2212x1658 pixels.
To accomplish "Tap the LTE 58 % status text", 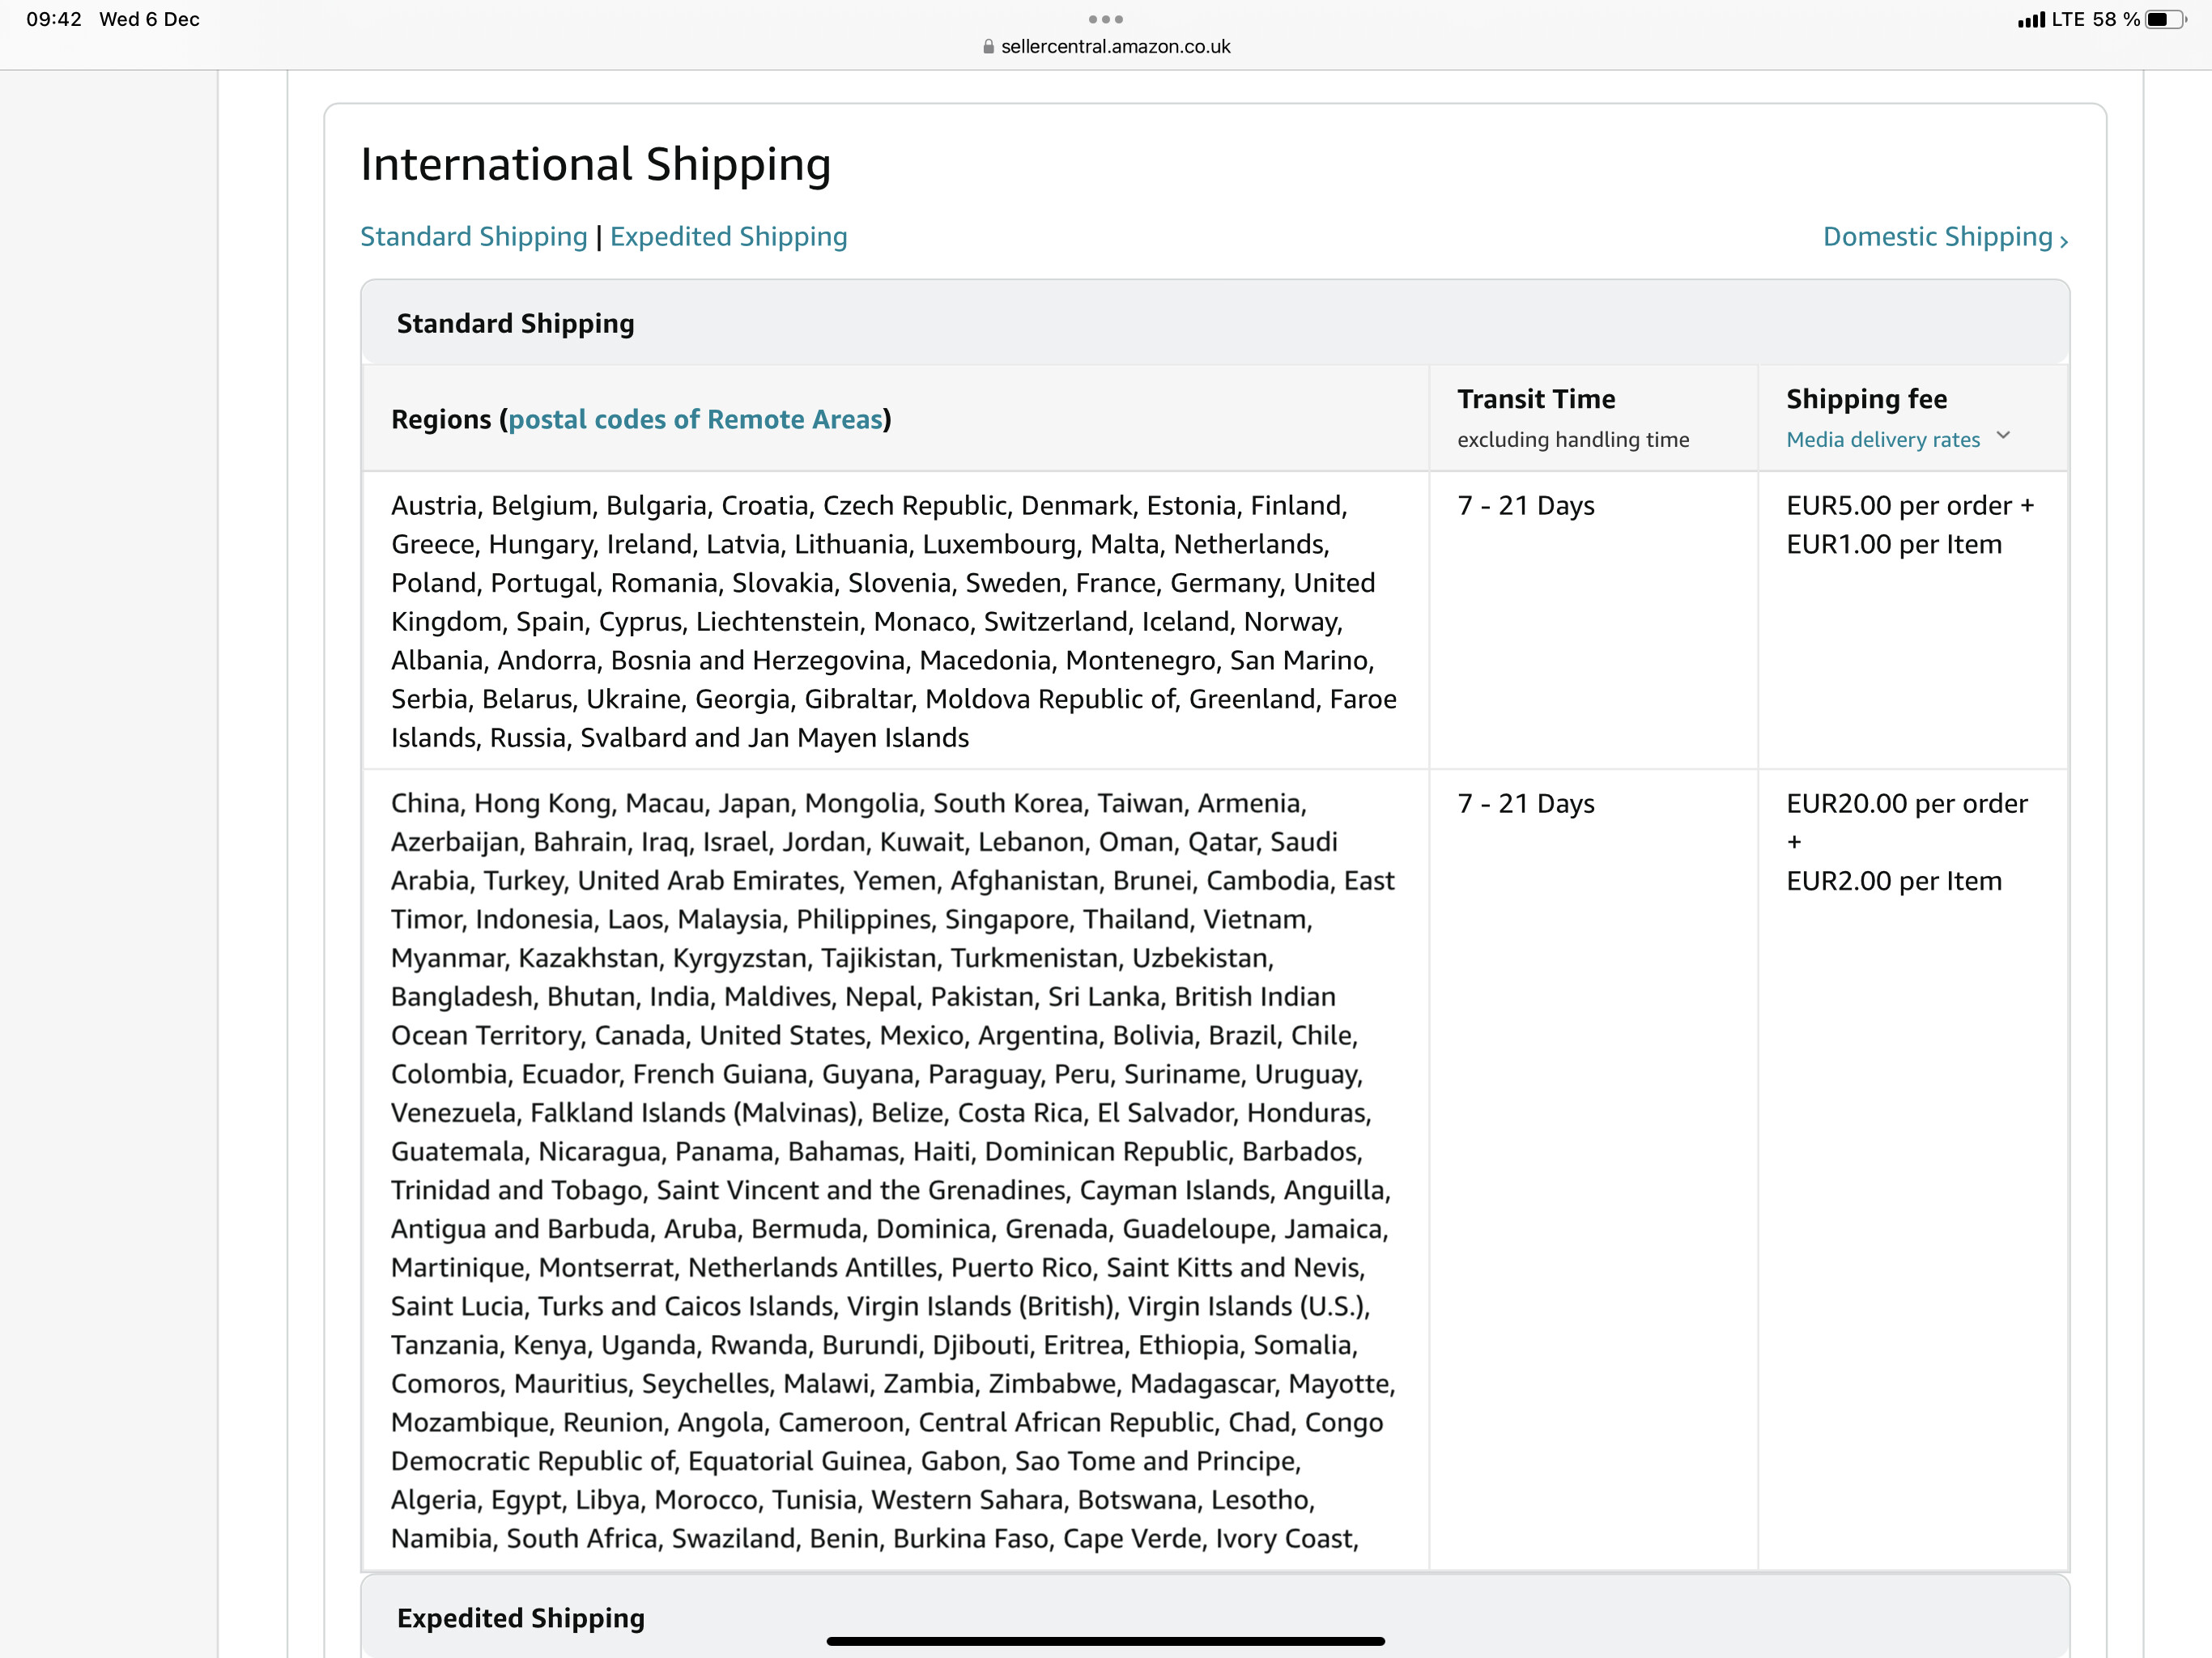I will click(x=2095, y=19).
